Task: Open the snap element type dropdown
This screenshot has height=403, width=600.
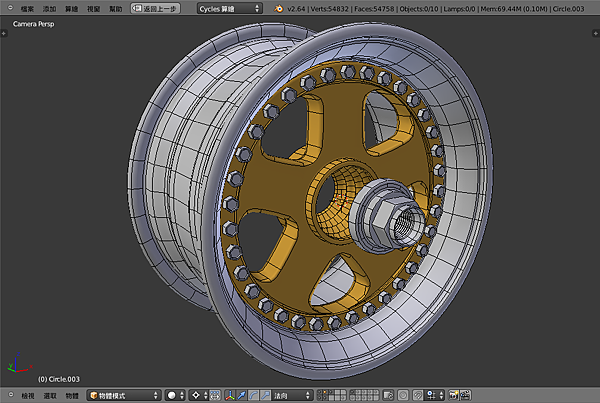Action: point(435,395)
